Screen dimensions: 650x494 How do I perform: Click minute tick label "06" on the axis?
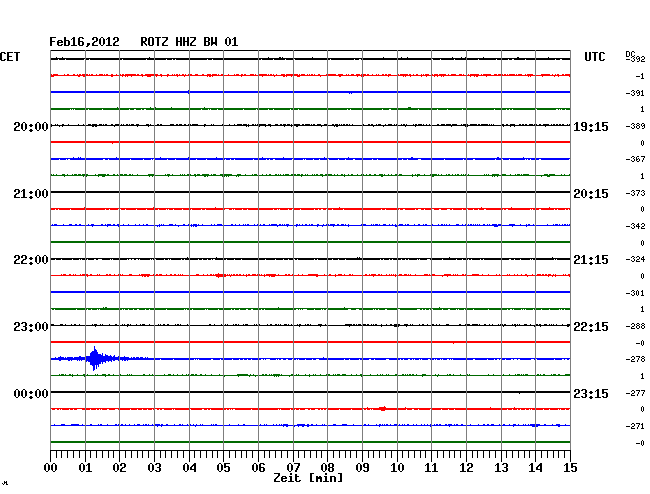[x=258, y=468]
